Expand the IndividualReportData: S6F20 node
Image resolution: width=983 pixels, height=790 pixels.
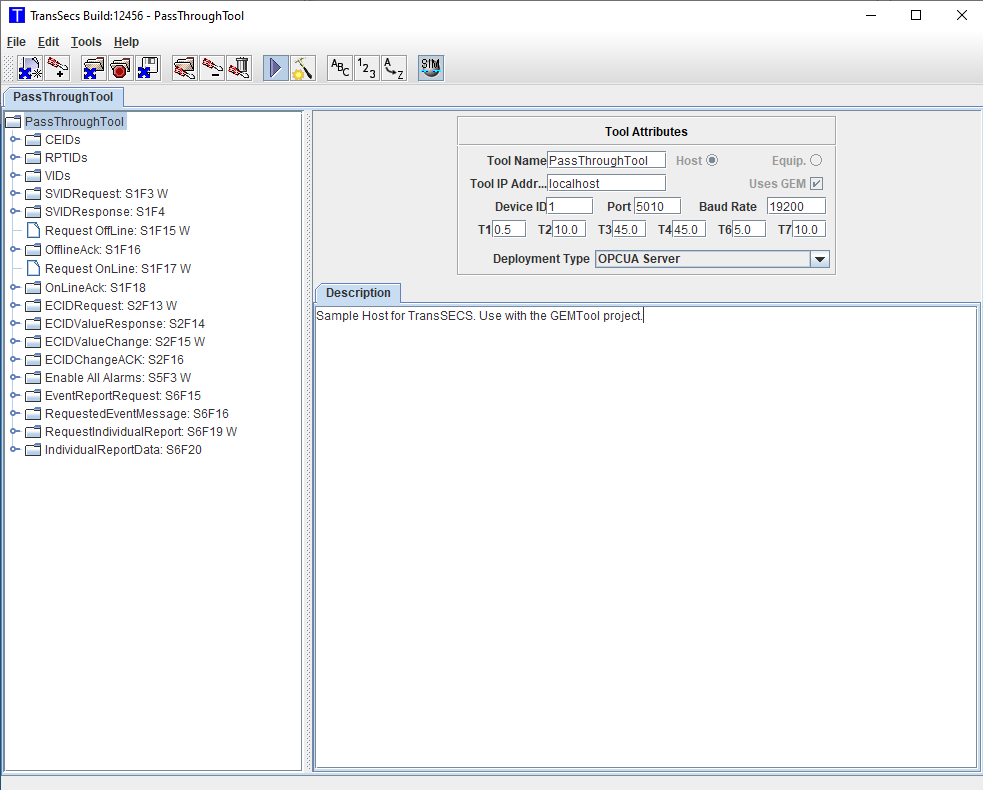(14, 450)
